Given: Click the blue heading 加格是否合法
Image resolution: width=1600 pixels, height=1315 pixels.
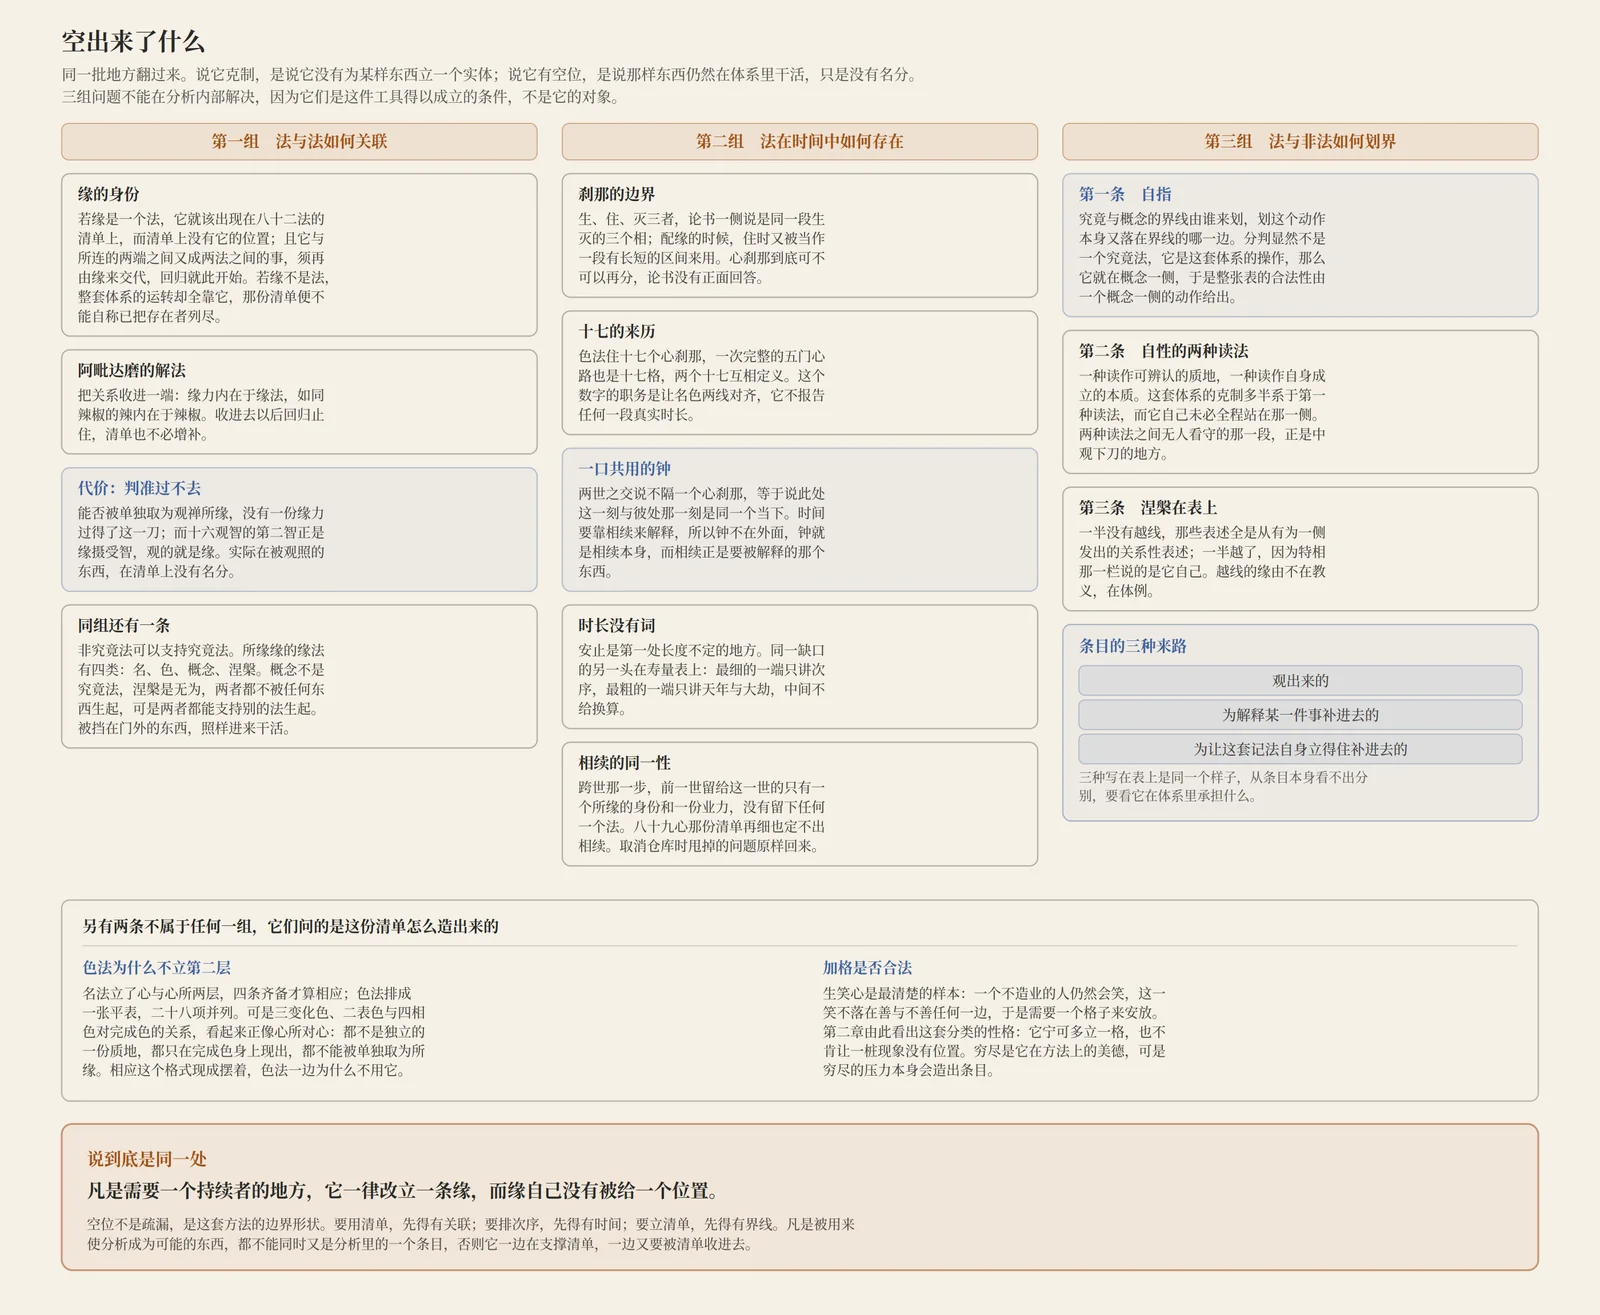Looking at the screenshot, I should click(x=867, y=968).
